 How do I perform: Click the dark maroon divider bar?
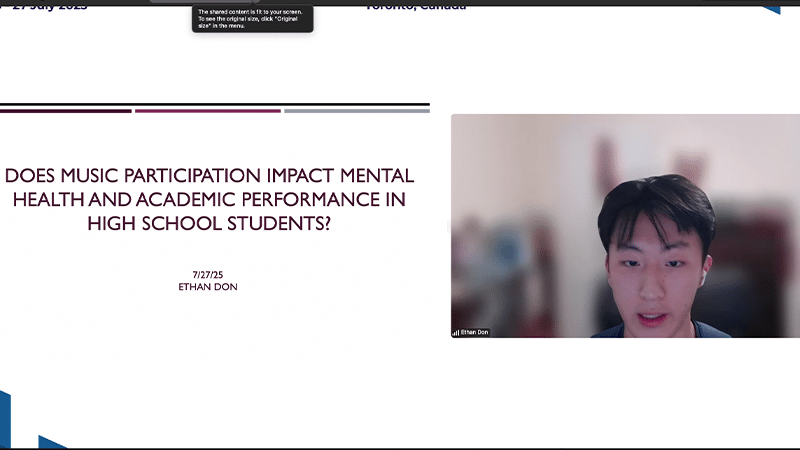tap(65, 111)
